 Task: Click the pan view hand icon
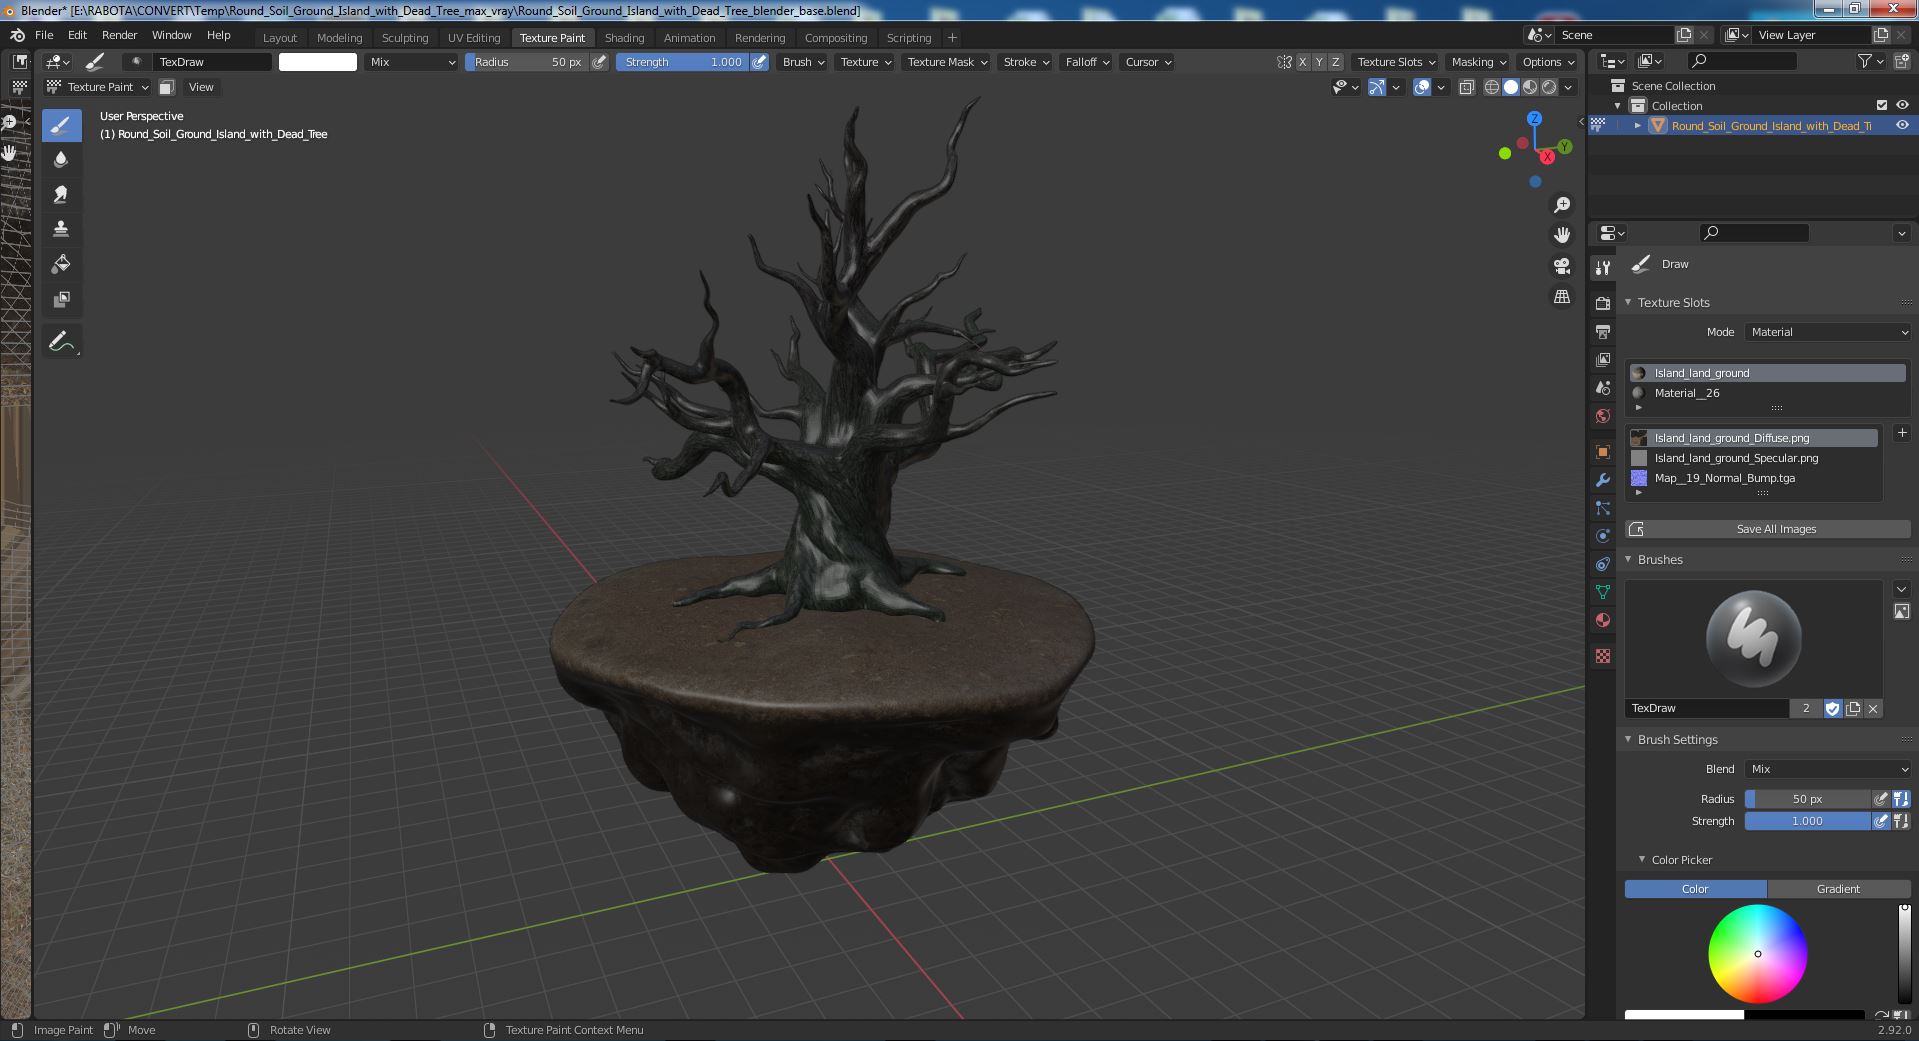click(x=1561, y=235)
